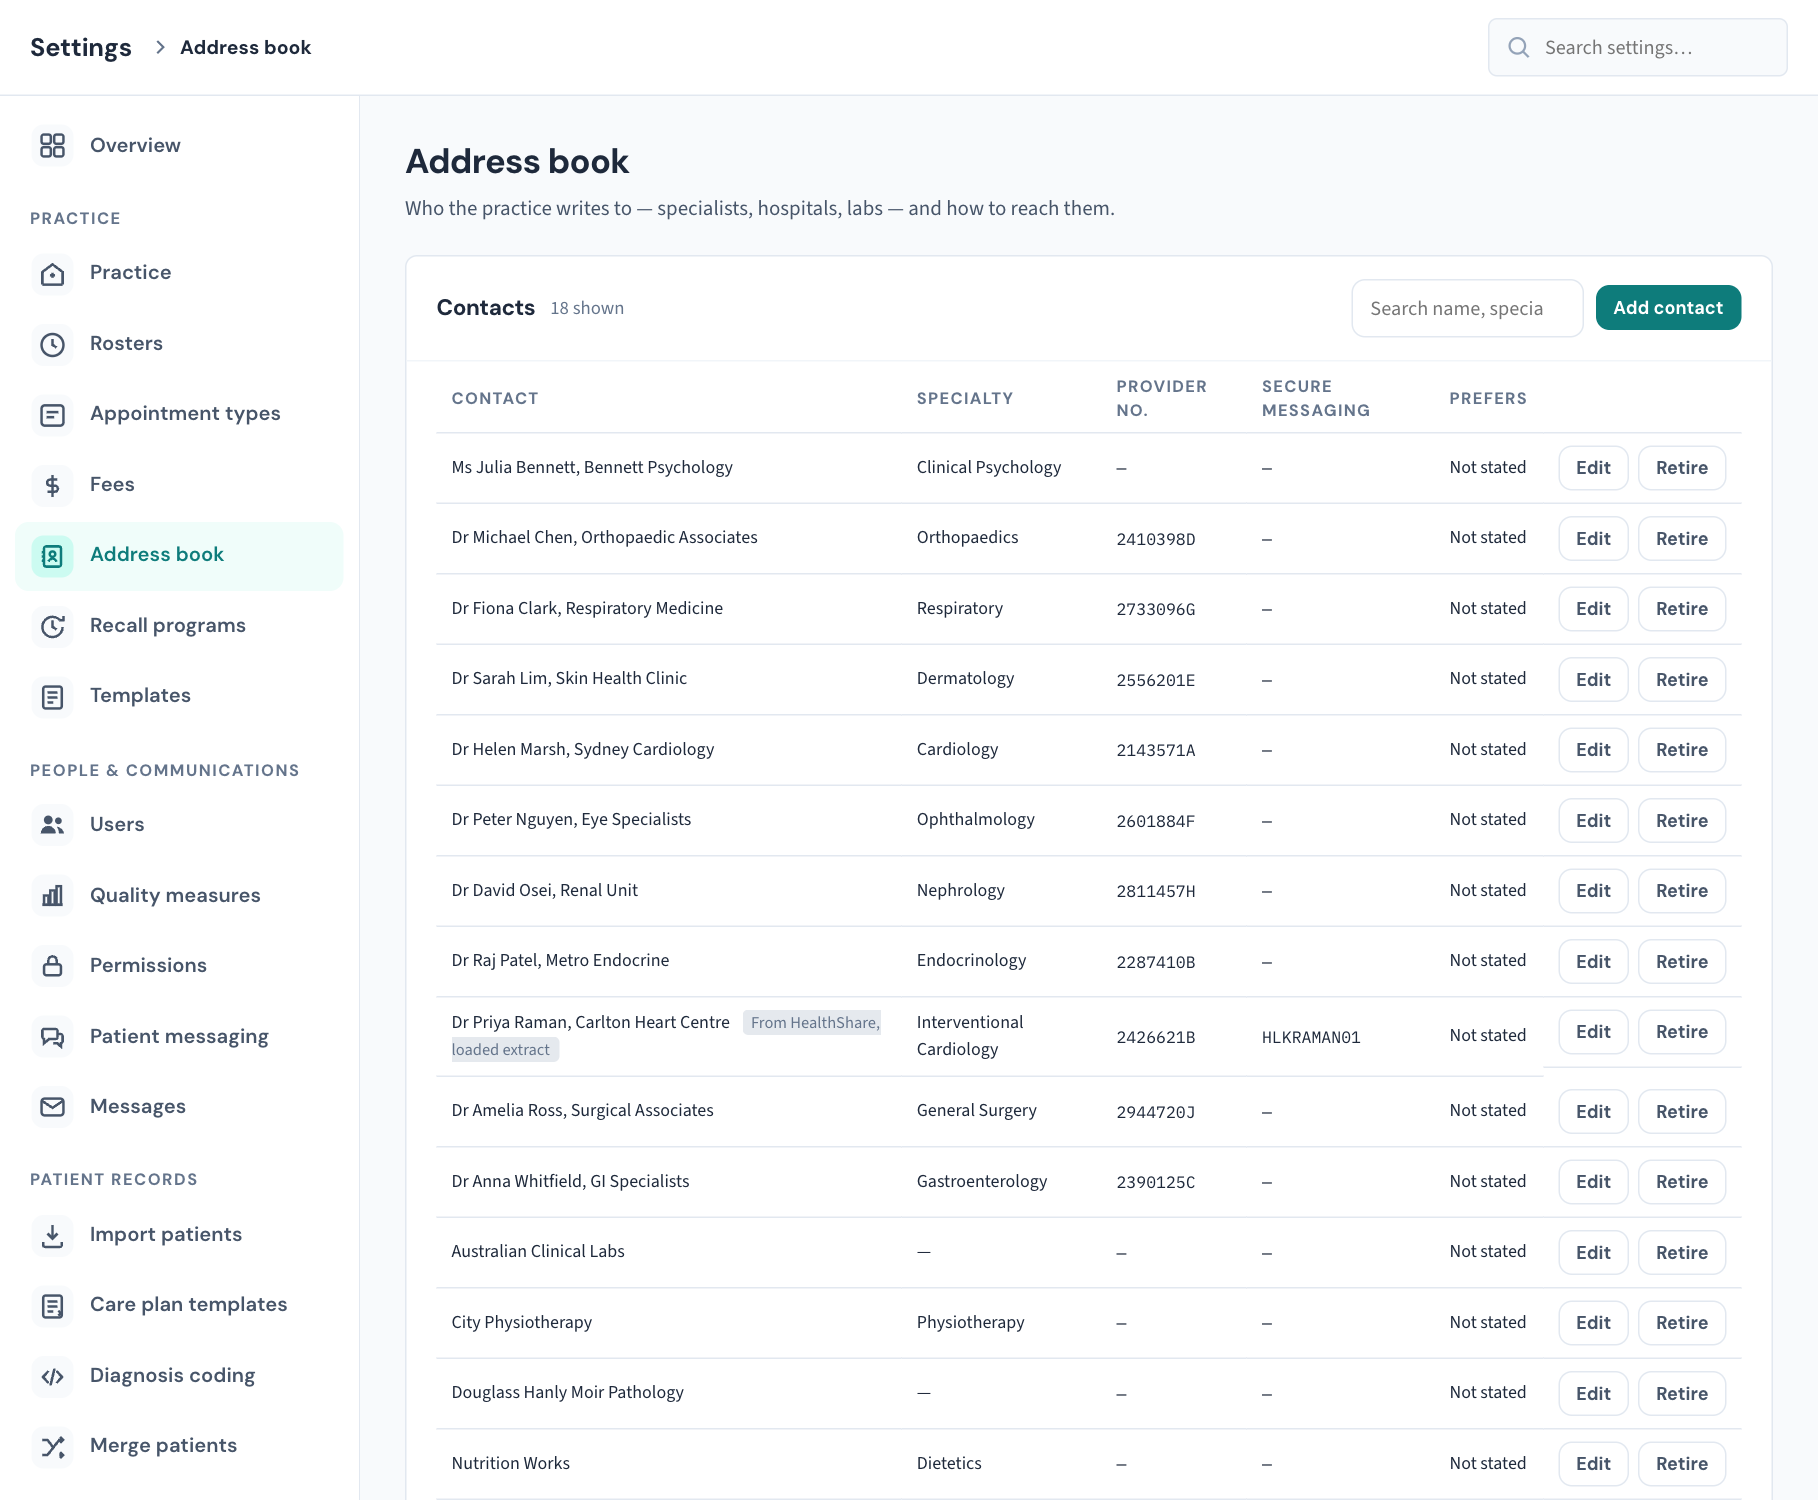Click the Practice house icon

[52, 273]
